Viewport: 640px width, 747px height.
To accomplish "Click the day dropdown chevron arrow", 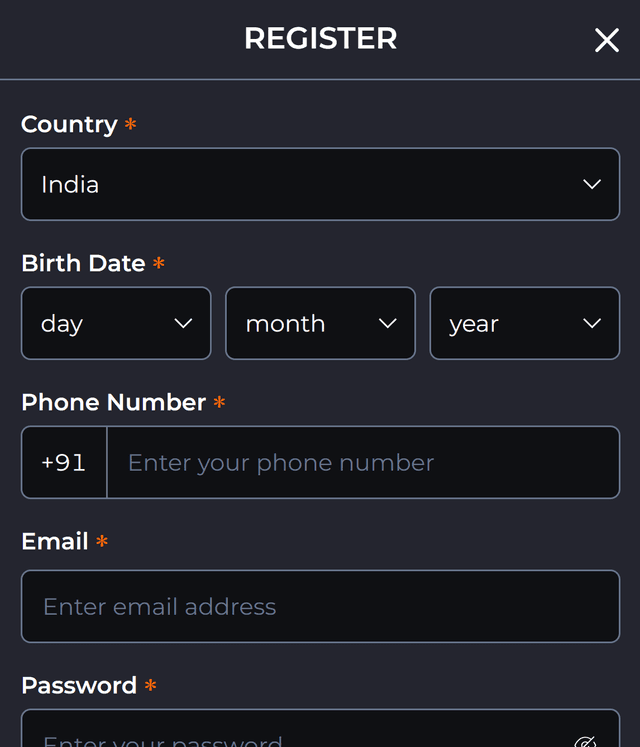I will 183,323.
